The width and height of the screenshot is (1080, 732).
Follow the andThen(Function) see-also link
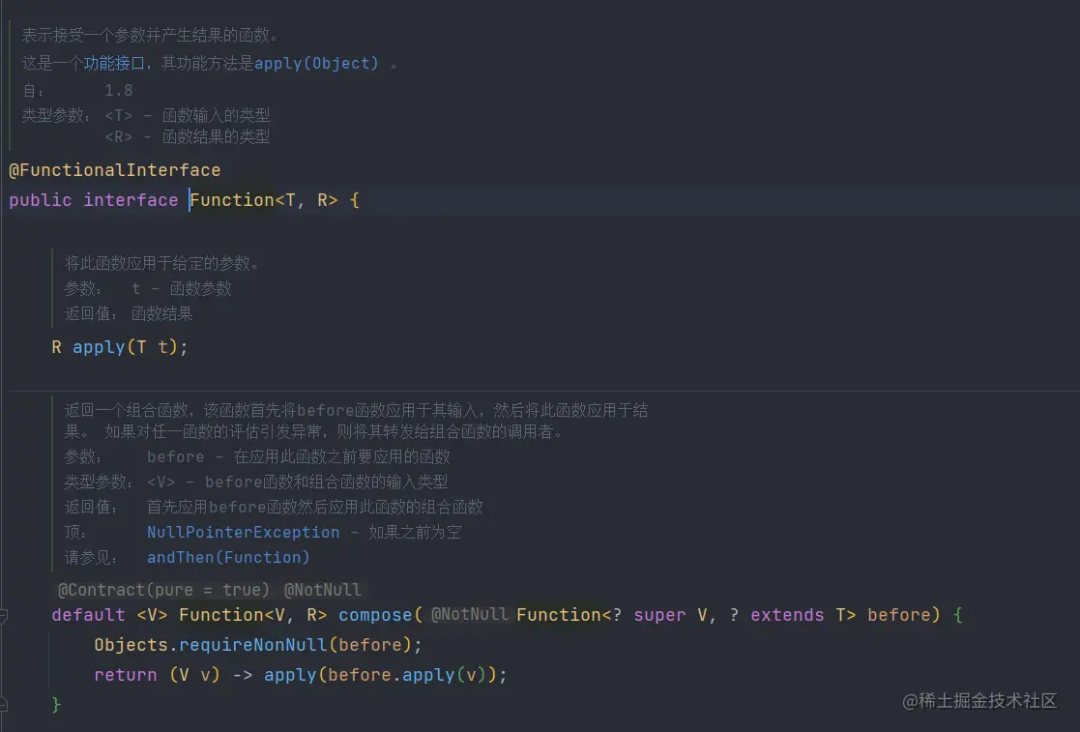pos(228,557)
